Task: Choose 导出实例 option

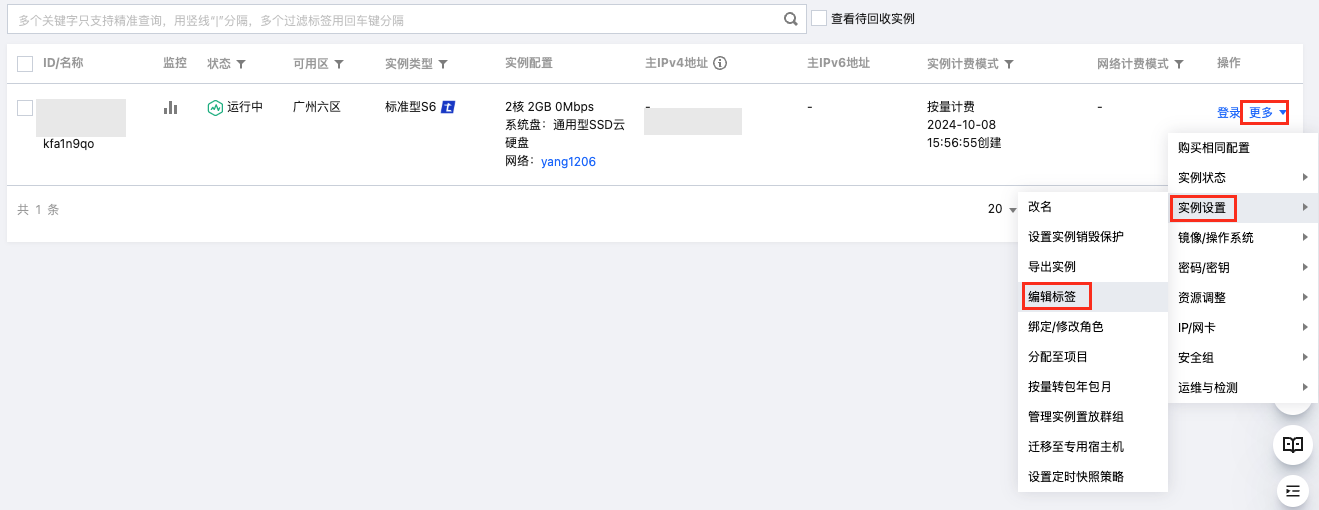Action: [x=1093, y=266]
